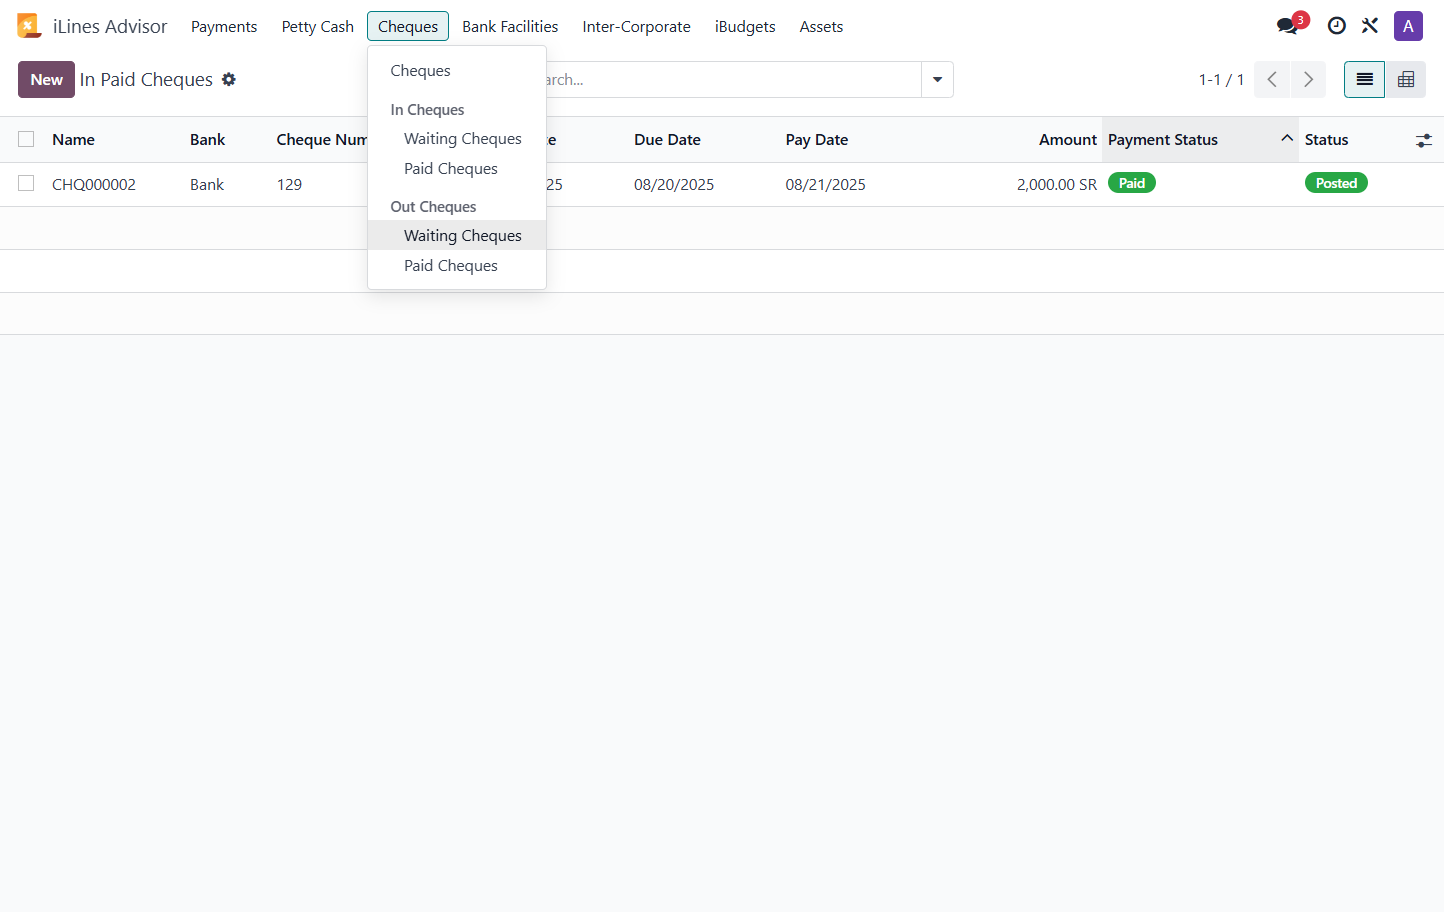Sort by the Pay Date column header
This screenshot has height=912, width=1444.
817,140
